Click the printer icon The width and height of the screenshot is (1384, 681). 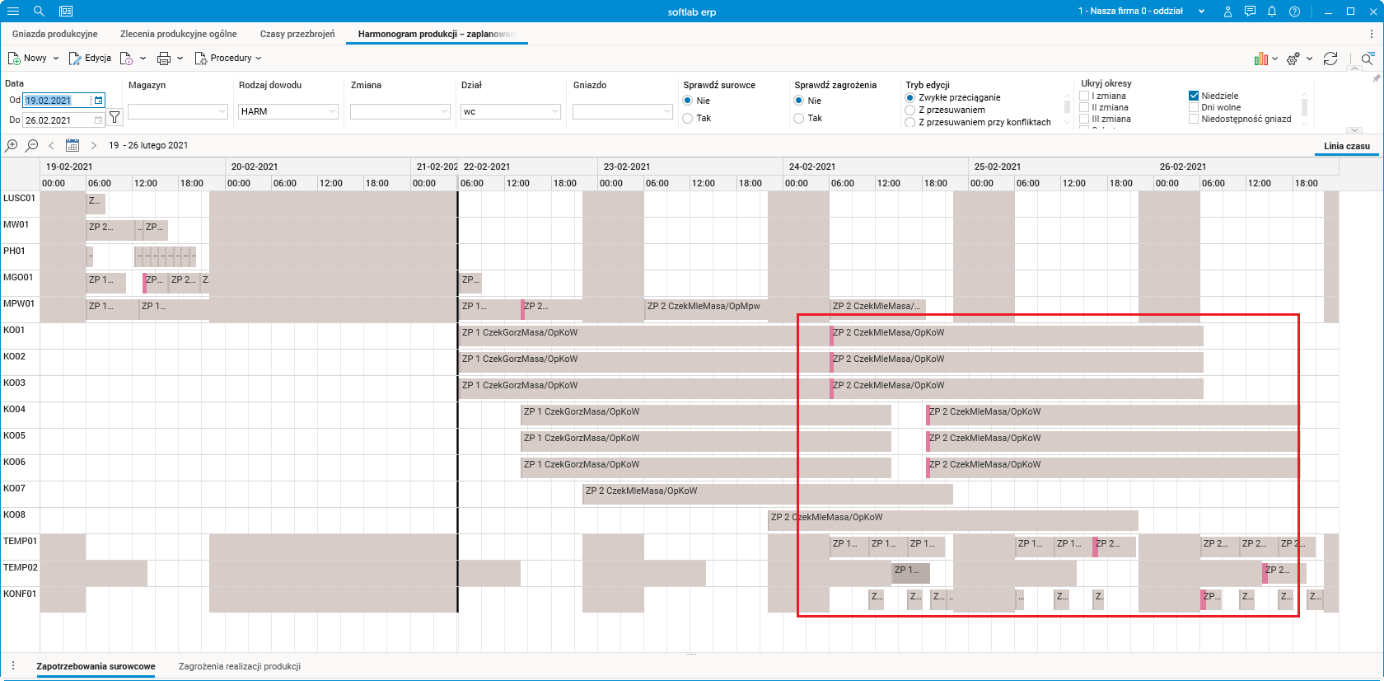coord(164,58)
